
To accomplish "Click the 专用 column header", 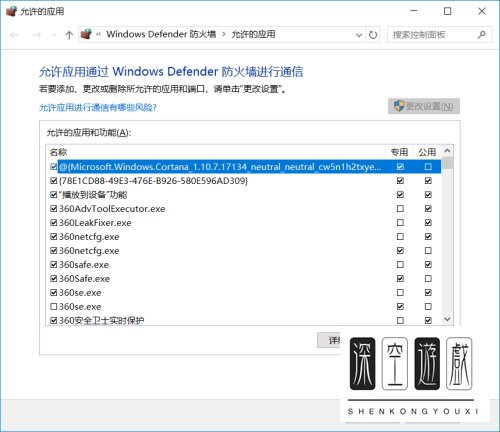I will (399, 152).
